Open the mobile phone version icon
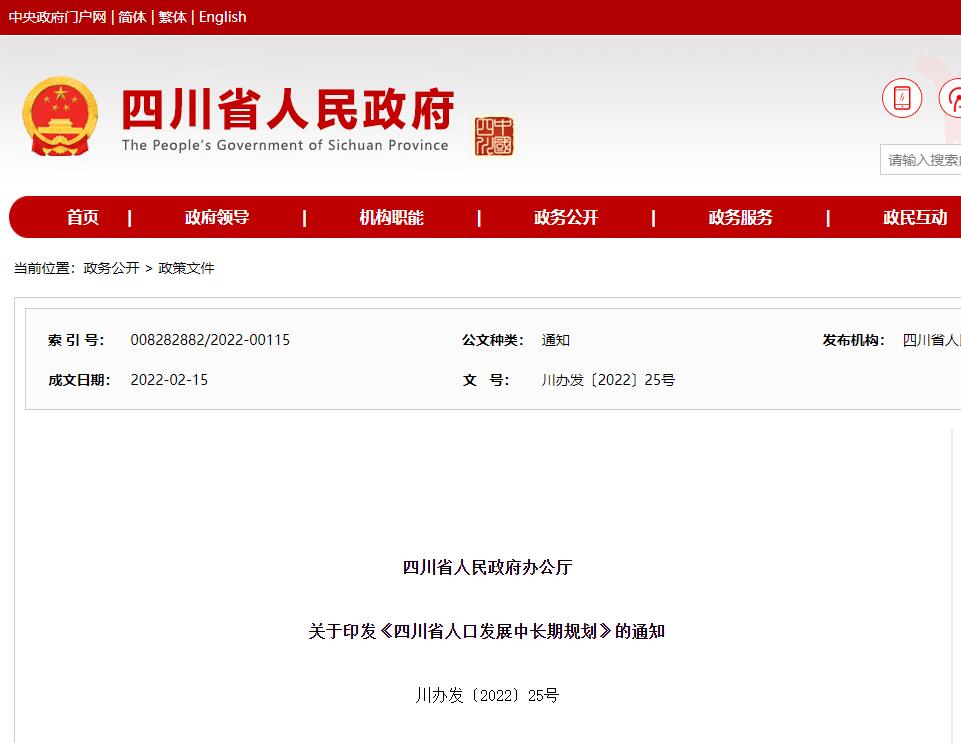The height and width of the screenshot is (743, 961). [902, 97]
